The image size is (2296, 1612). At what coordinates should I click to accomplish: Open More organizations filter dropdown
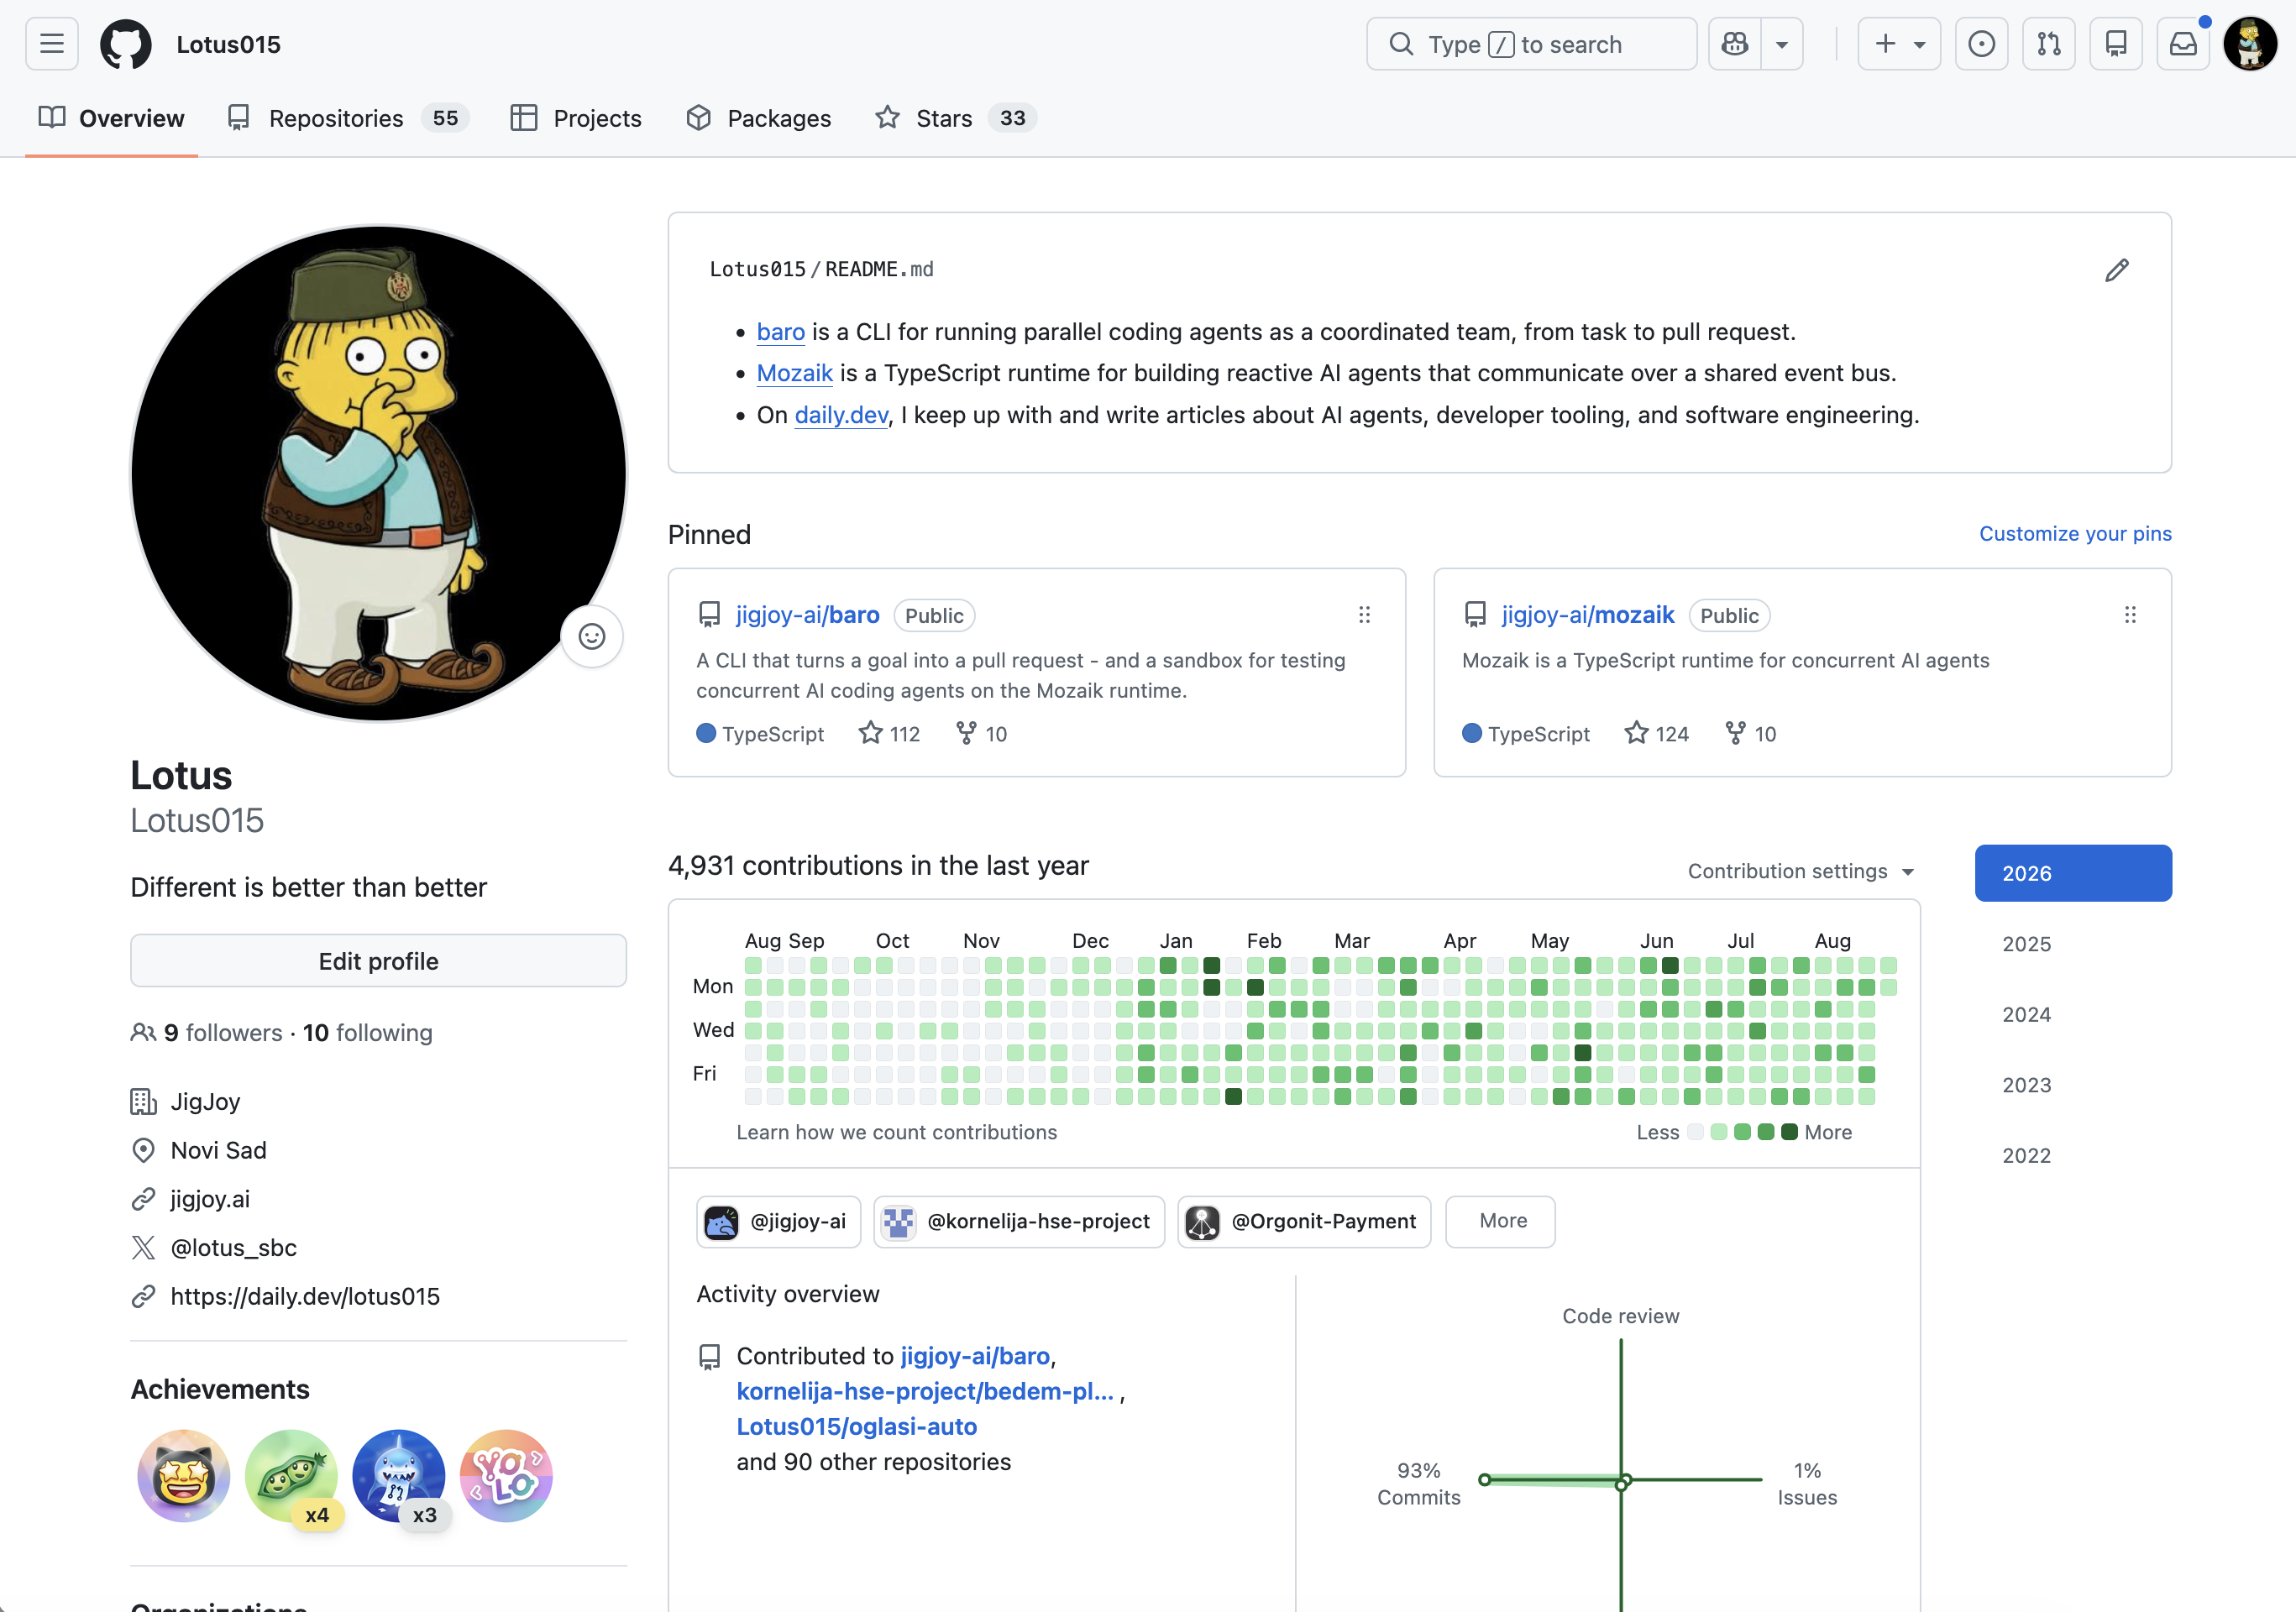coord(1500,1222)
